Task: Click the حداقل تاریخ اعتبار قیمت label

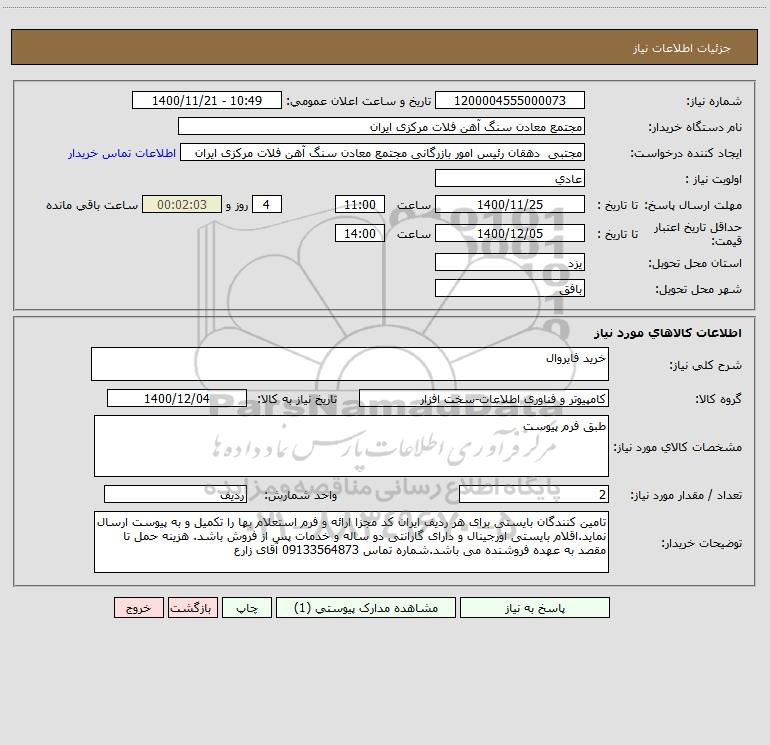Action: tap(698, 234)
